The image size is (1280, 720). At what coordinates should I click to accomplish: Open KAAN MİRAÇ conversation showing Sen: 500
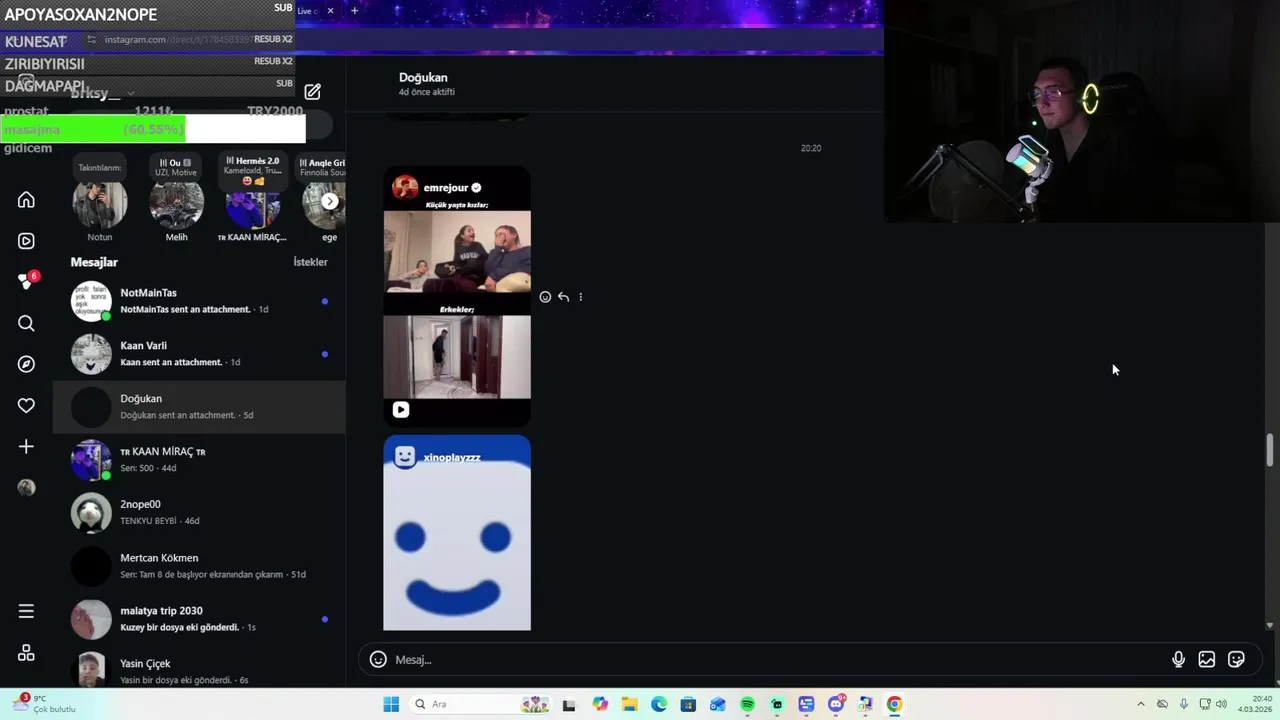point(199,460)
